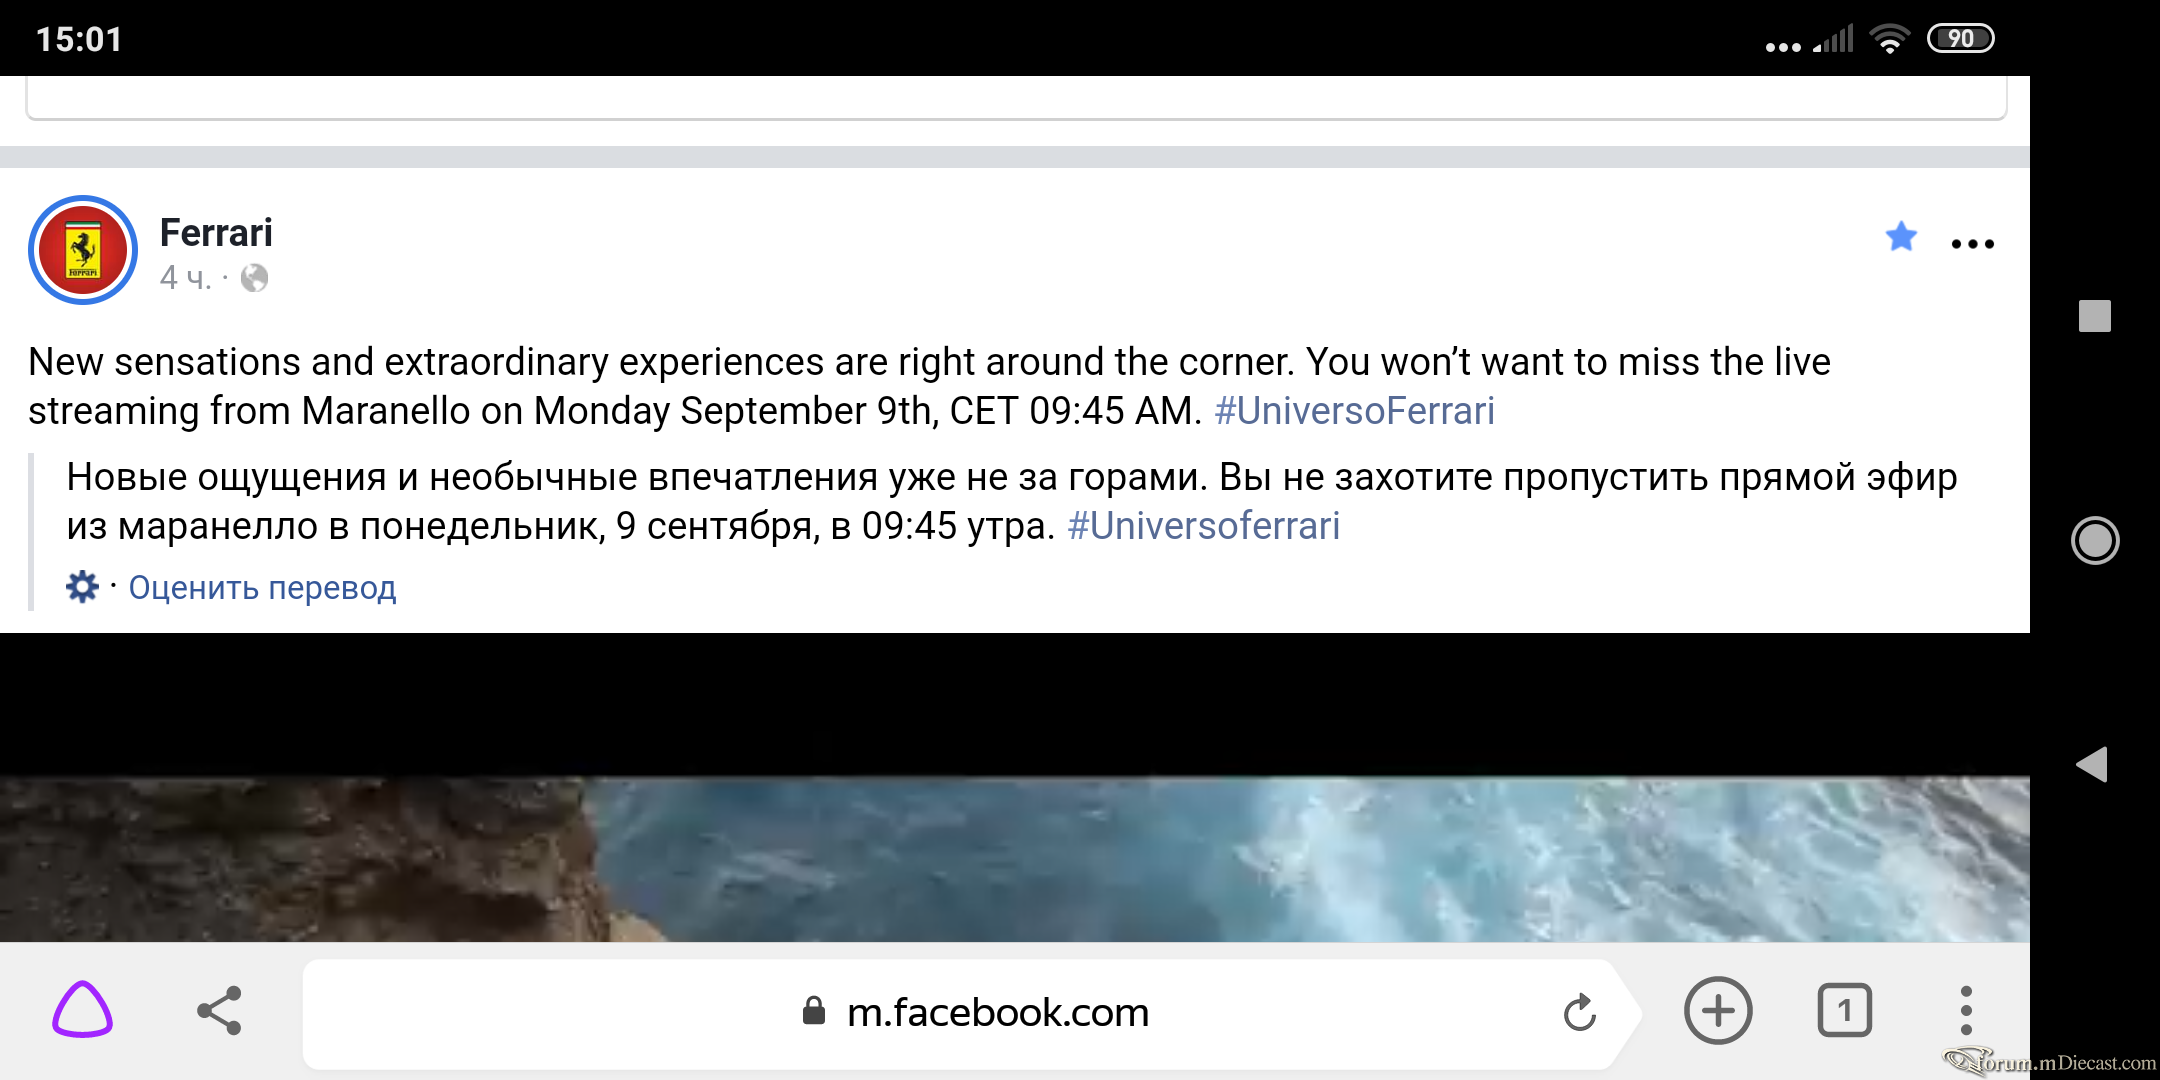Click Оценить перевод link
Screen dimensions: 2160x1080
click(262, 588)
